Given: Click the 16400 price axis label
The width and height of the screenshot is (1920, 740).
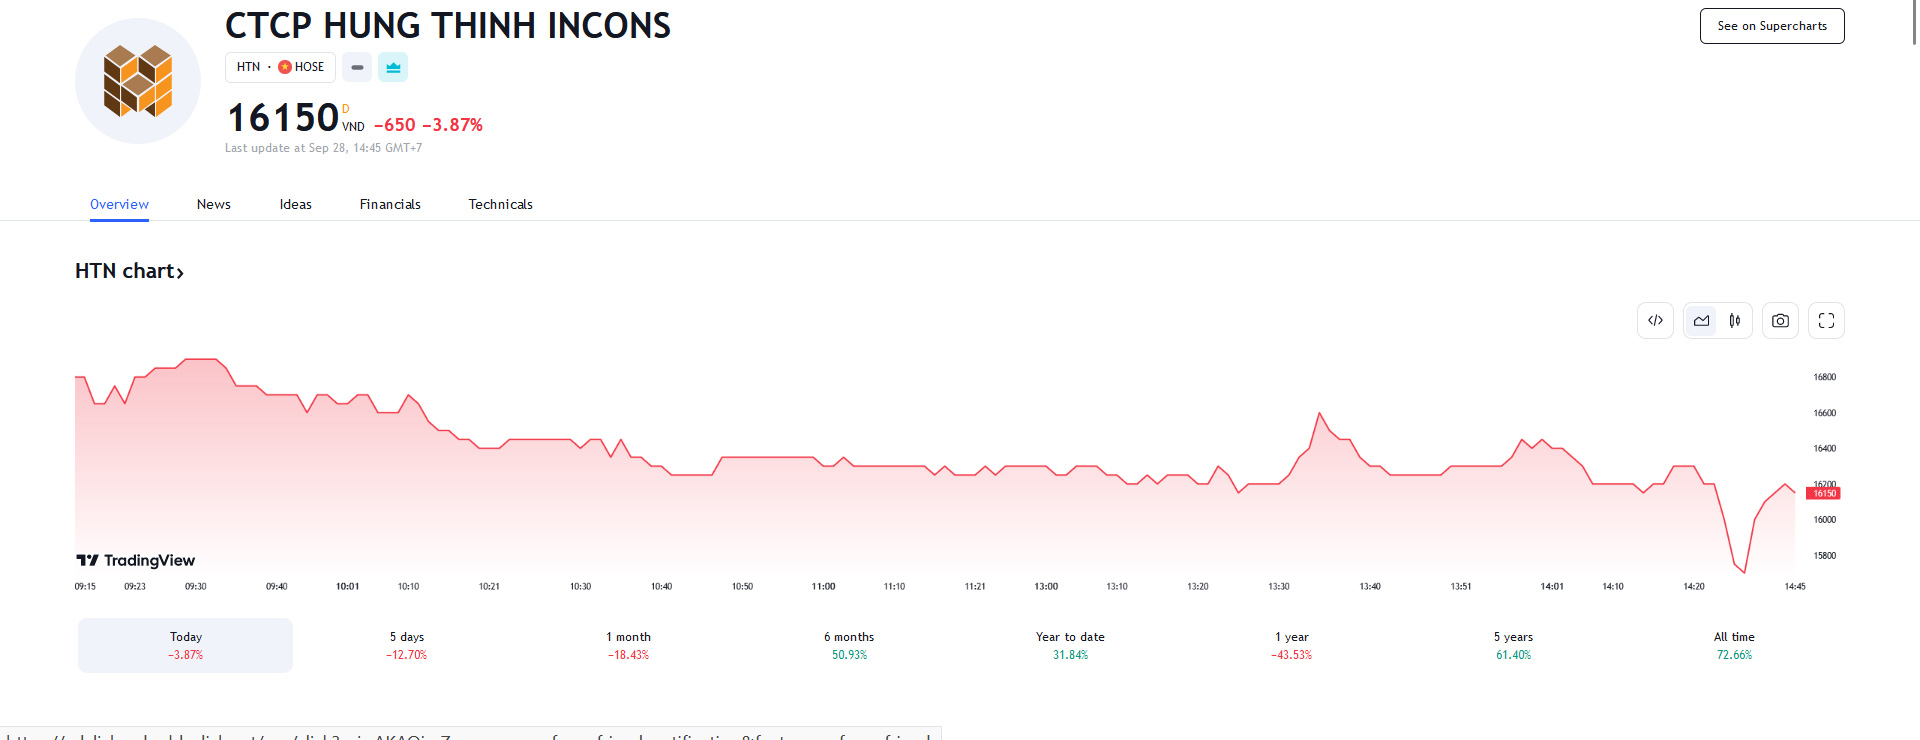Looking at the screenshot, I should [x=1824, y=448].
